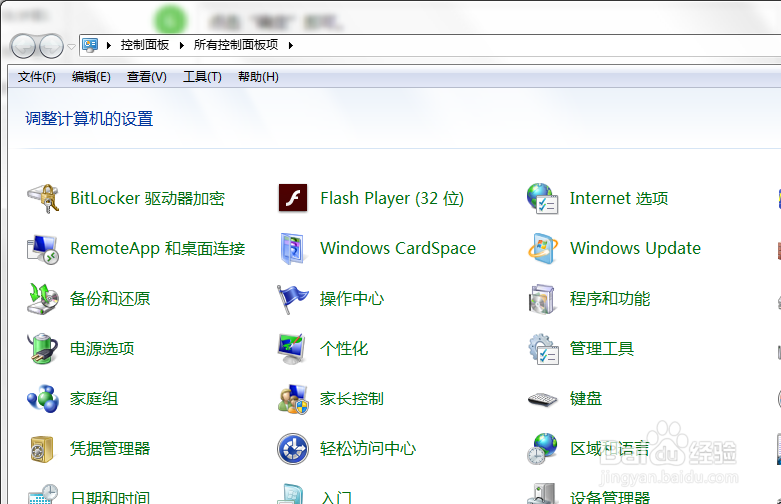Open the BitLocker drive encryption icon
This screenshot has width=781, height=504.
[43, 198]
